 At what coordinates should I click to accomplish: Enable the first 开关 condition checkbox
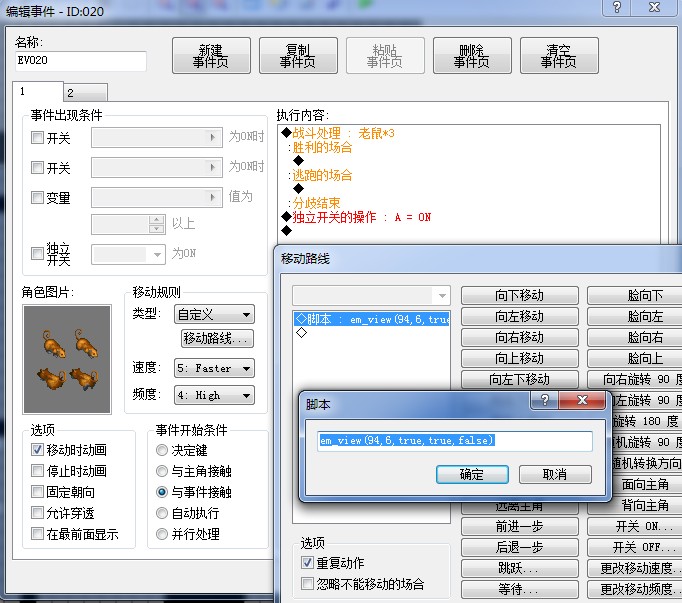[37, 138]
